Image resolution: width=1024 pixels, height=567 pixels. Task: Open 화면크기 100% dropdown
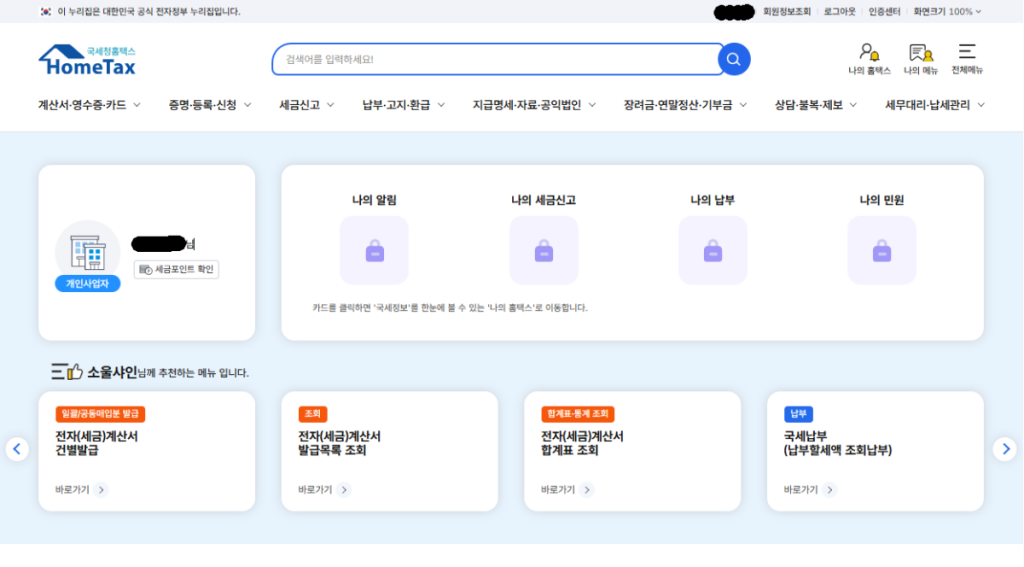pyautogui.click(x=947, y=12)
